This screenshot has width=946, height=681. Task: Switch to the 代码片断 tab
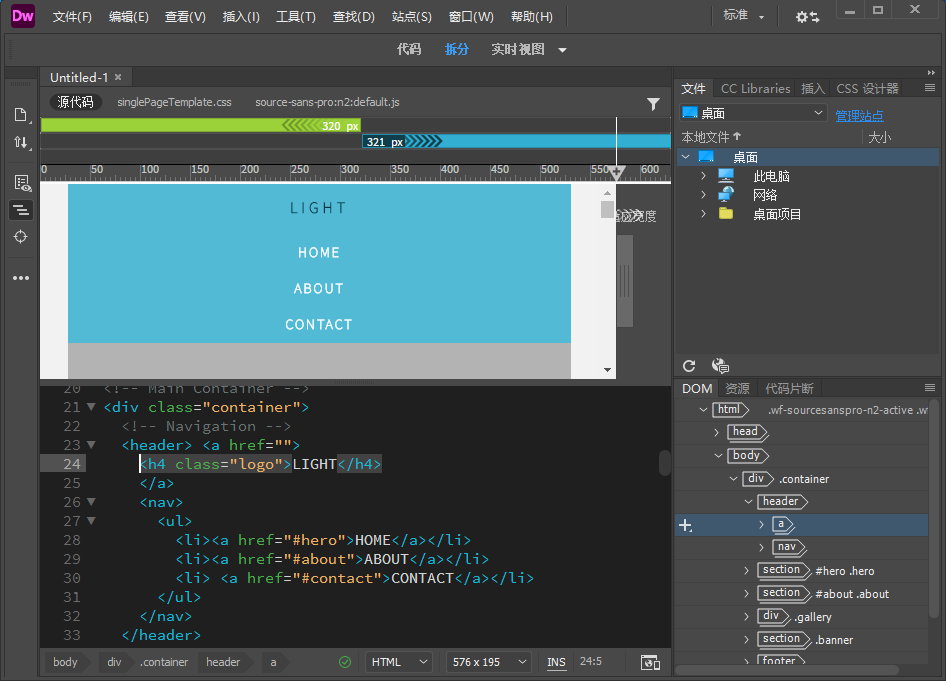point(789,388)
